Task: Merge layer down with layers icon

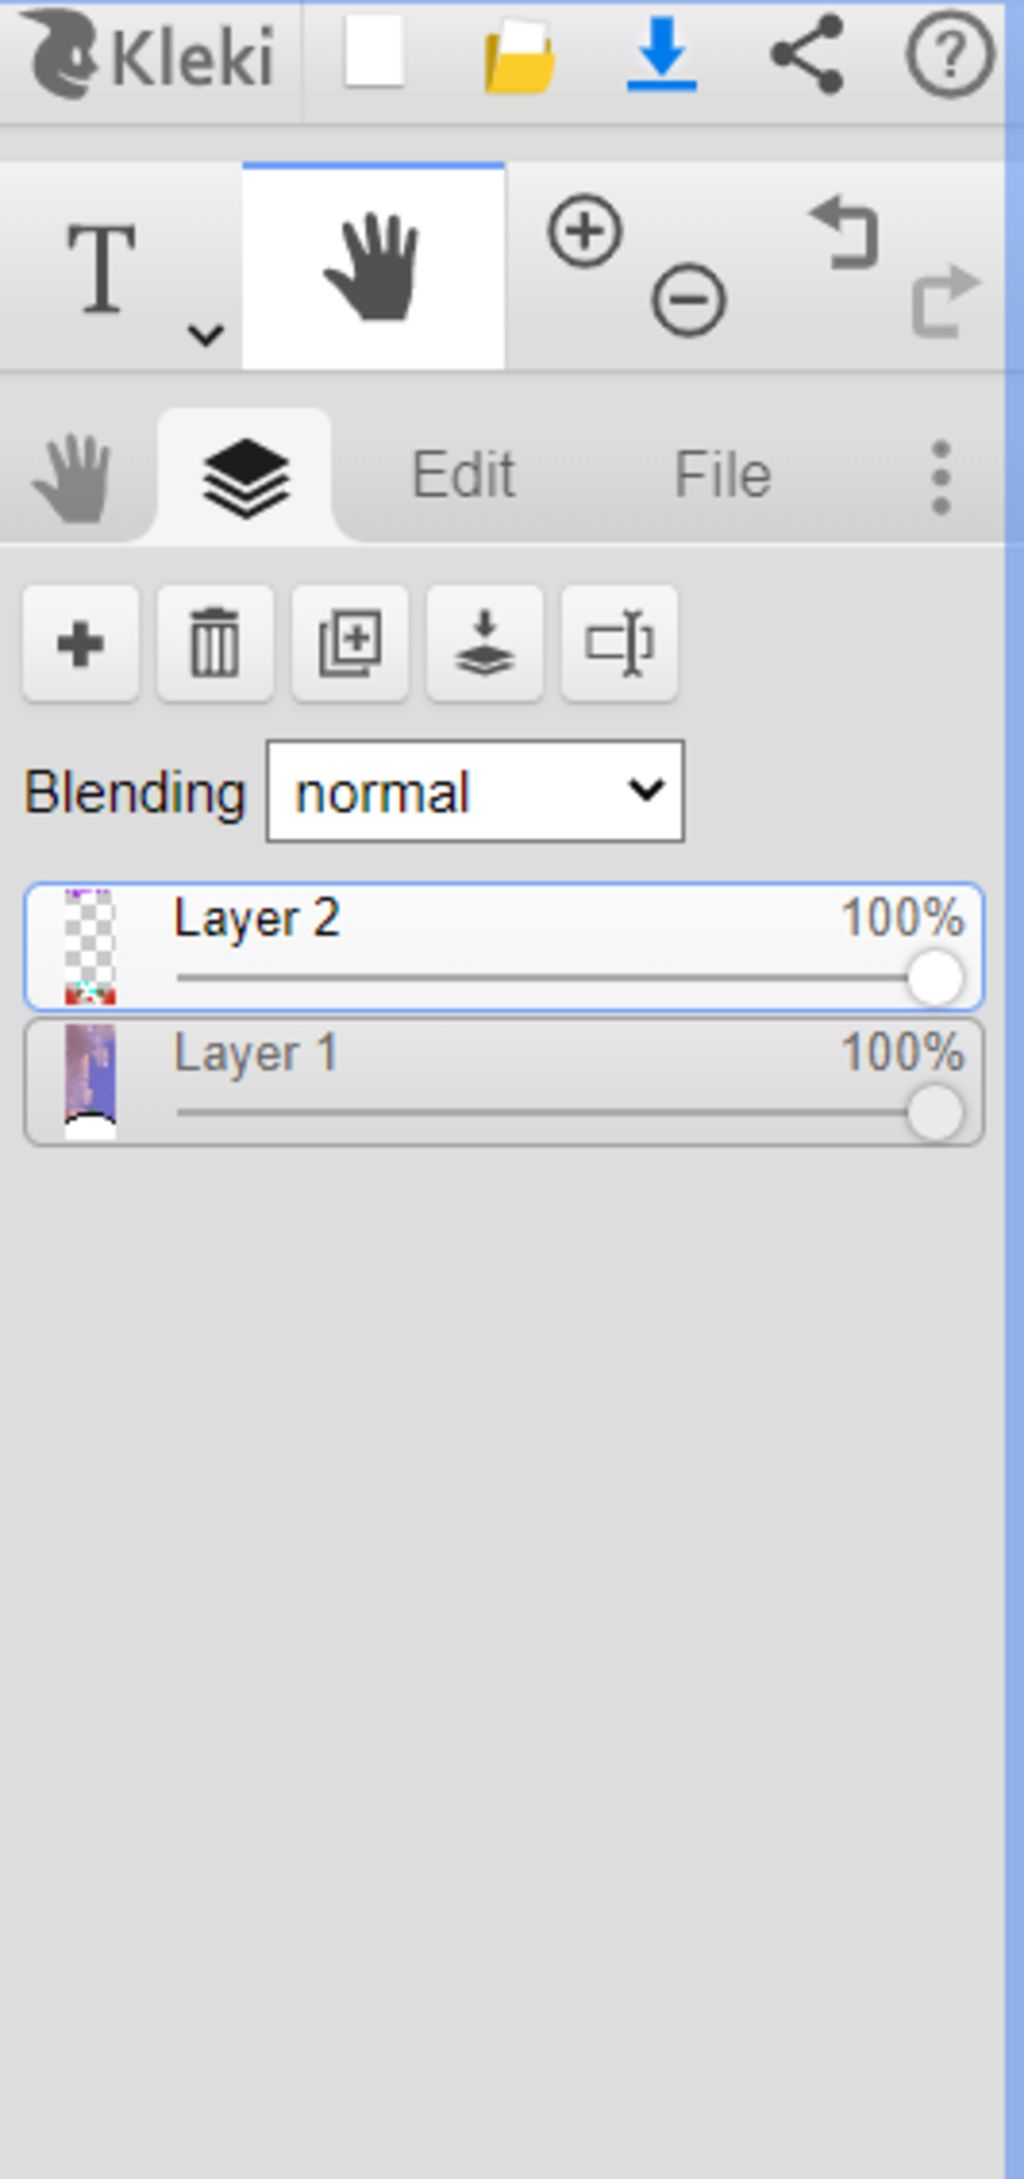Action: [x=485, y=643]
